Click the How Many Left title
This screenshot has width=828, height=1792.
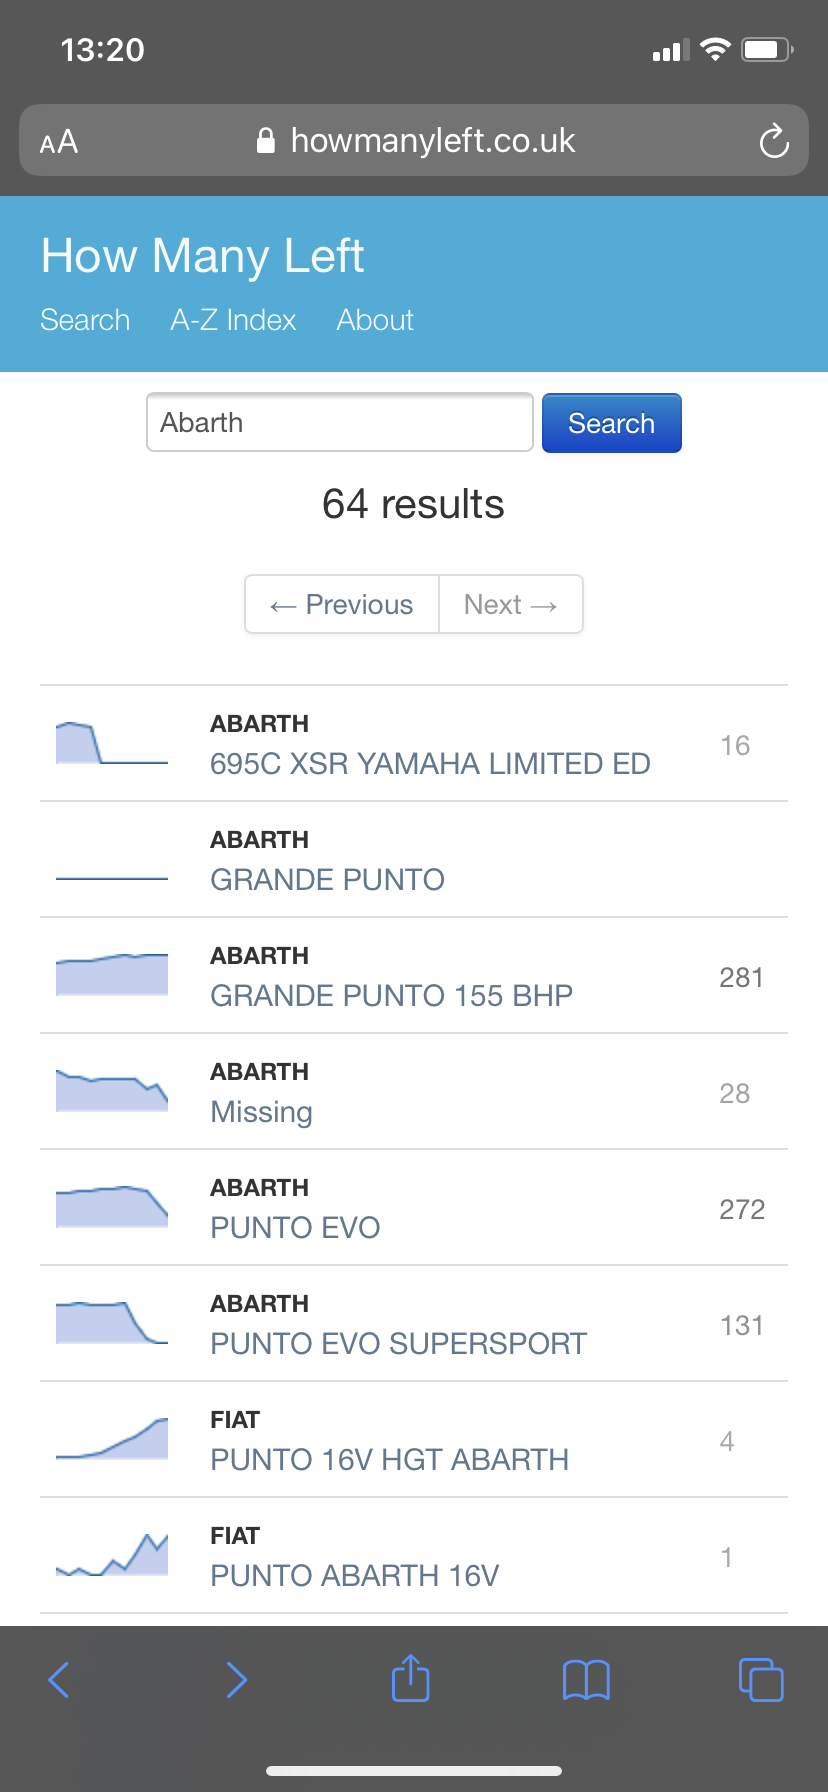pyautogui.click(x=202, y=256)
